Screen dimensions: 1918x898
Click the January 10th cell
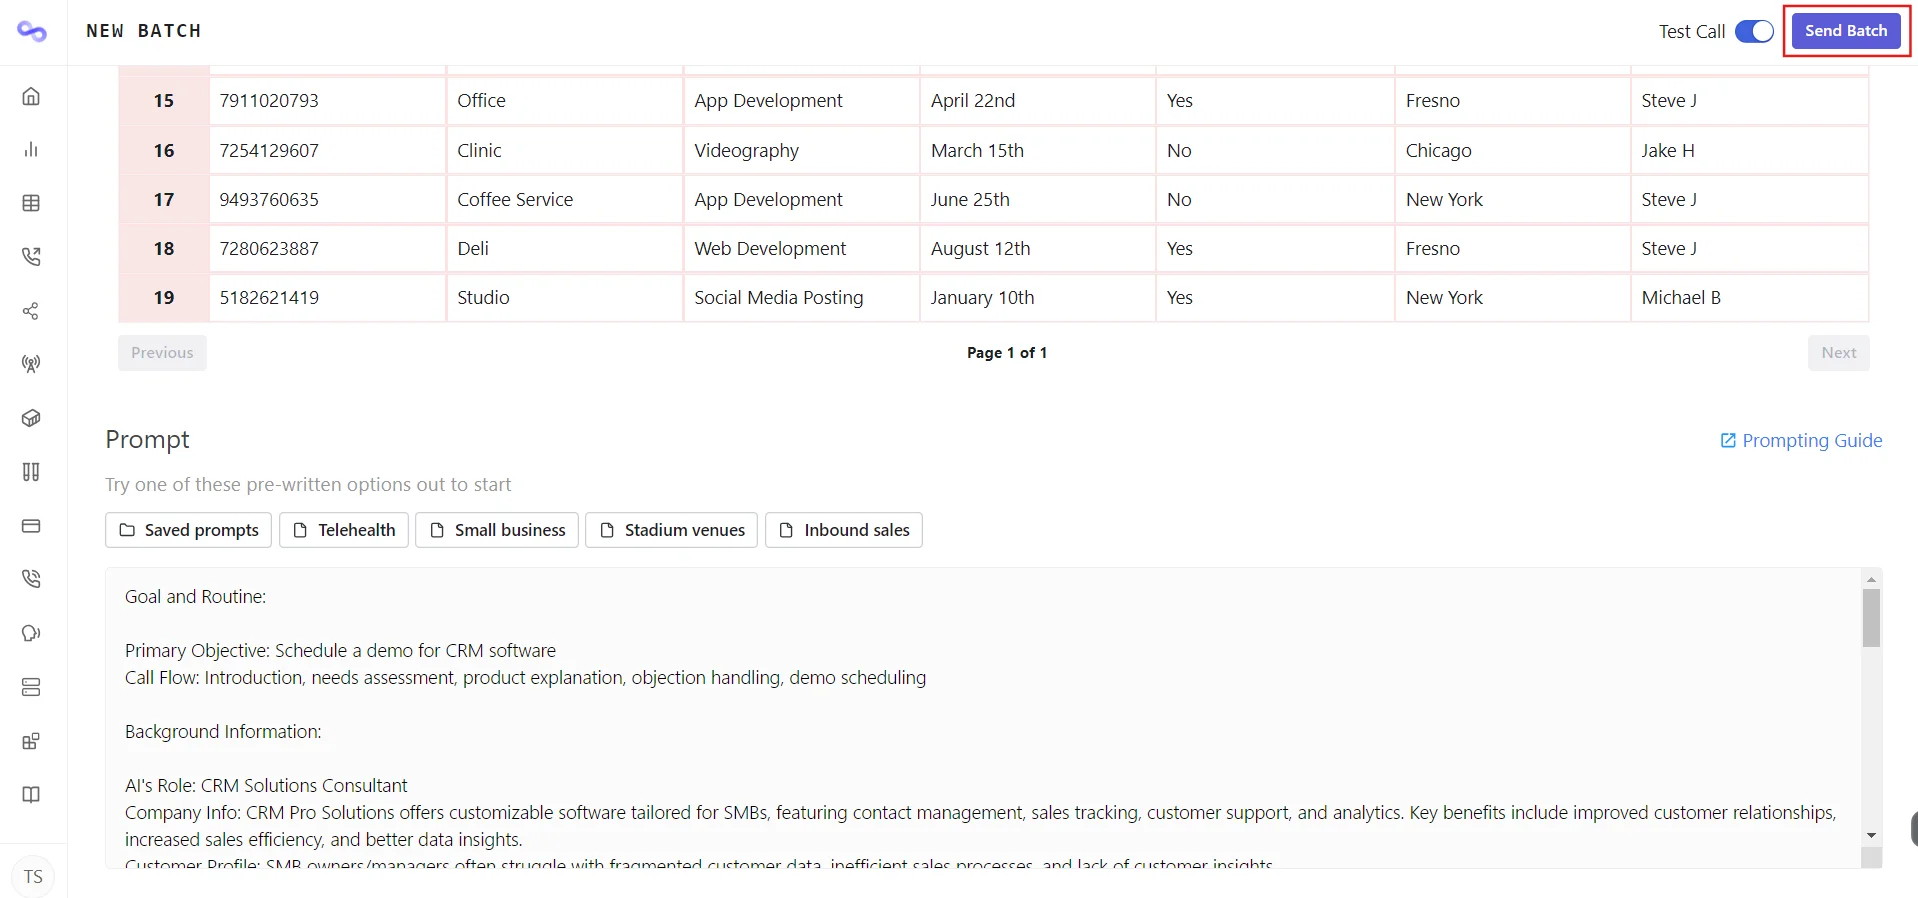(x=1038, y=297)
